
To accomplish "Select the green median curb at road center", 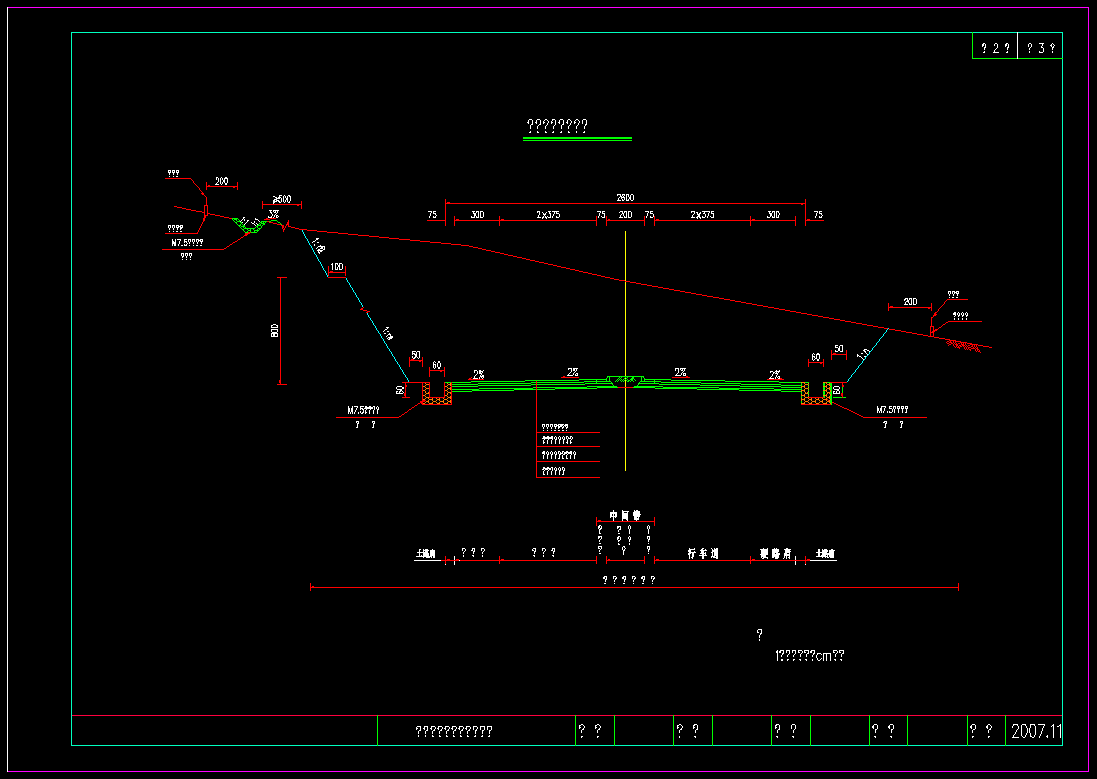I will (x=625, y=381).
